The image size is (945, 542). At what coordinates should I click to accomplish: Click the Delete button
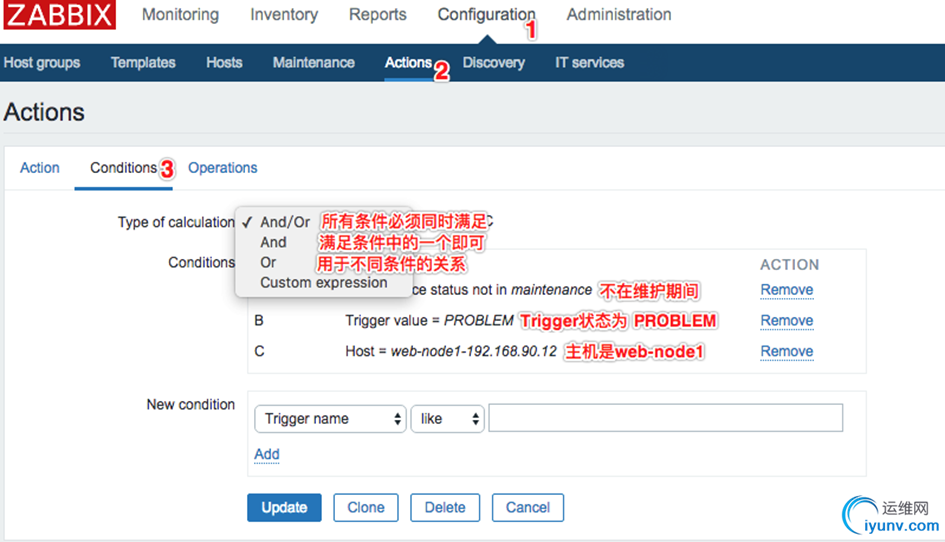point(445,508)
